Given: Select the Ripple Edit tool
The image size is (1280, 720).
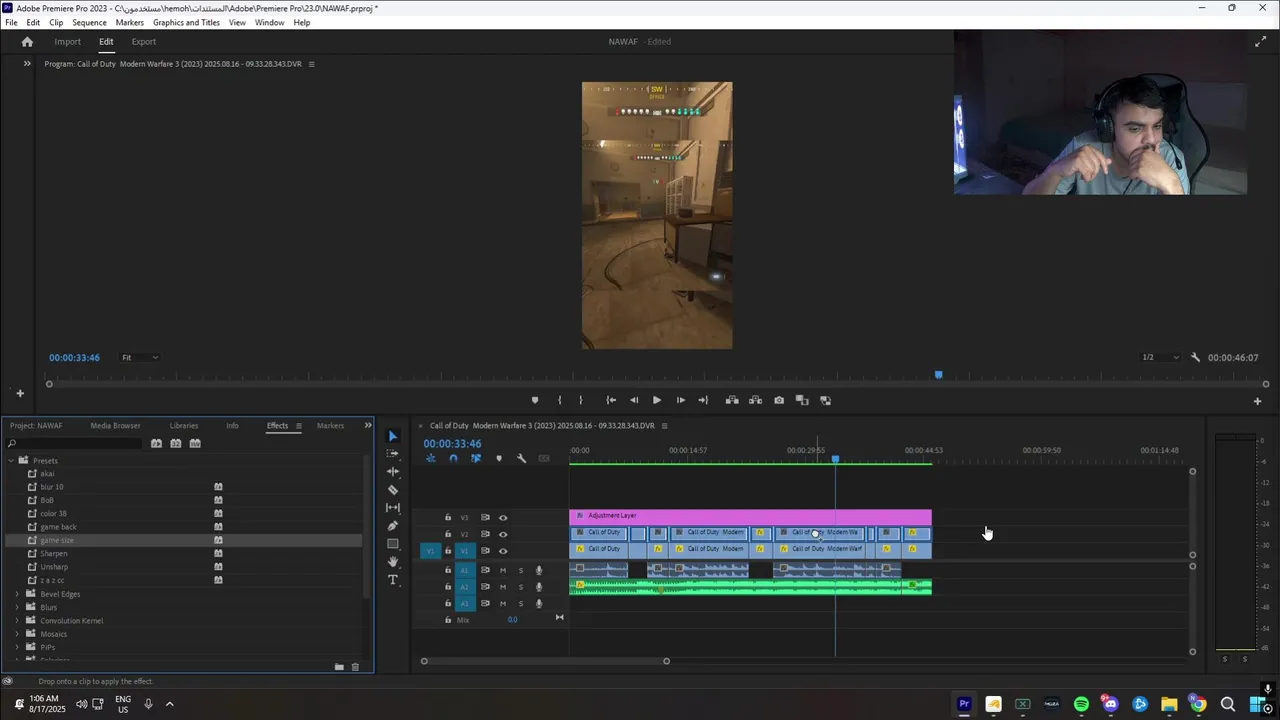Looking at the screenshot, I should pyautogui.click(x=393, y=472).
